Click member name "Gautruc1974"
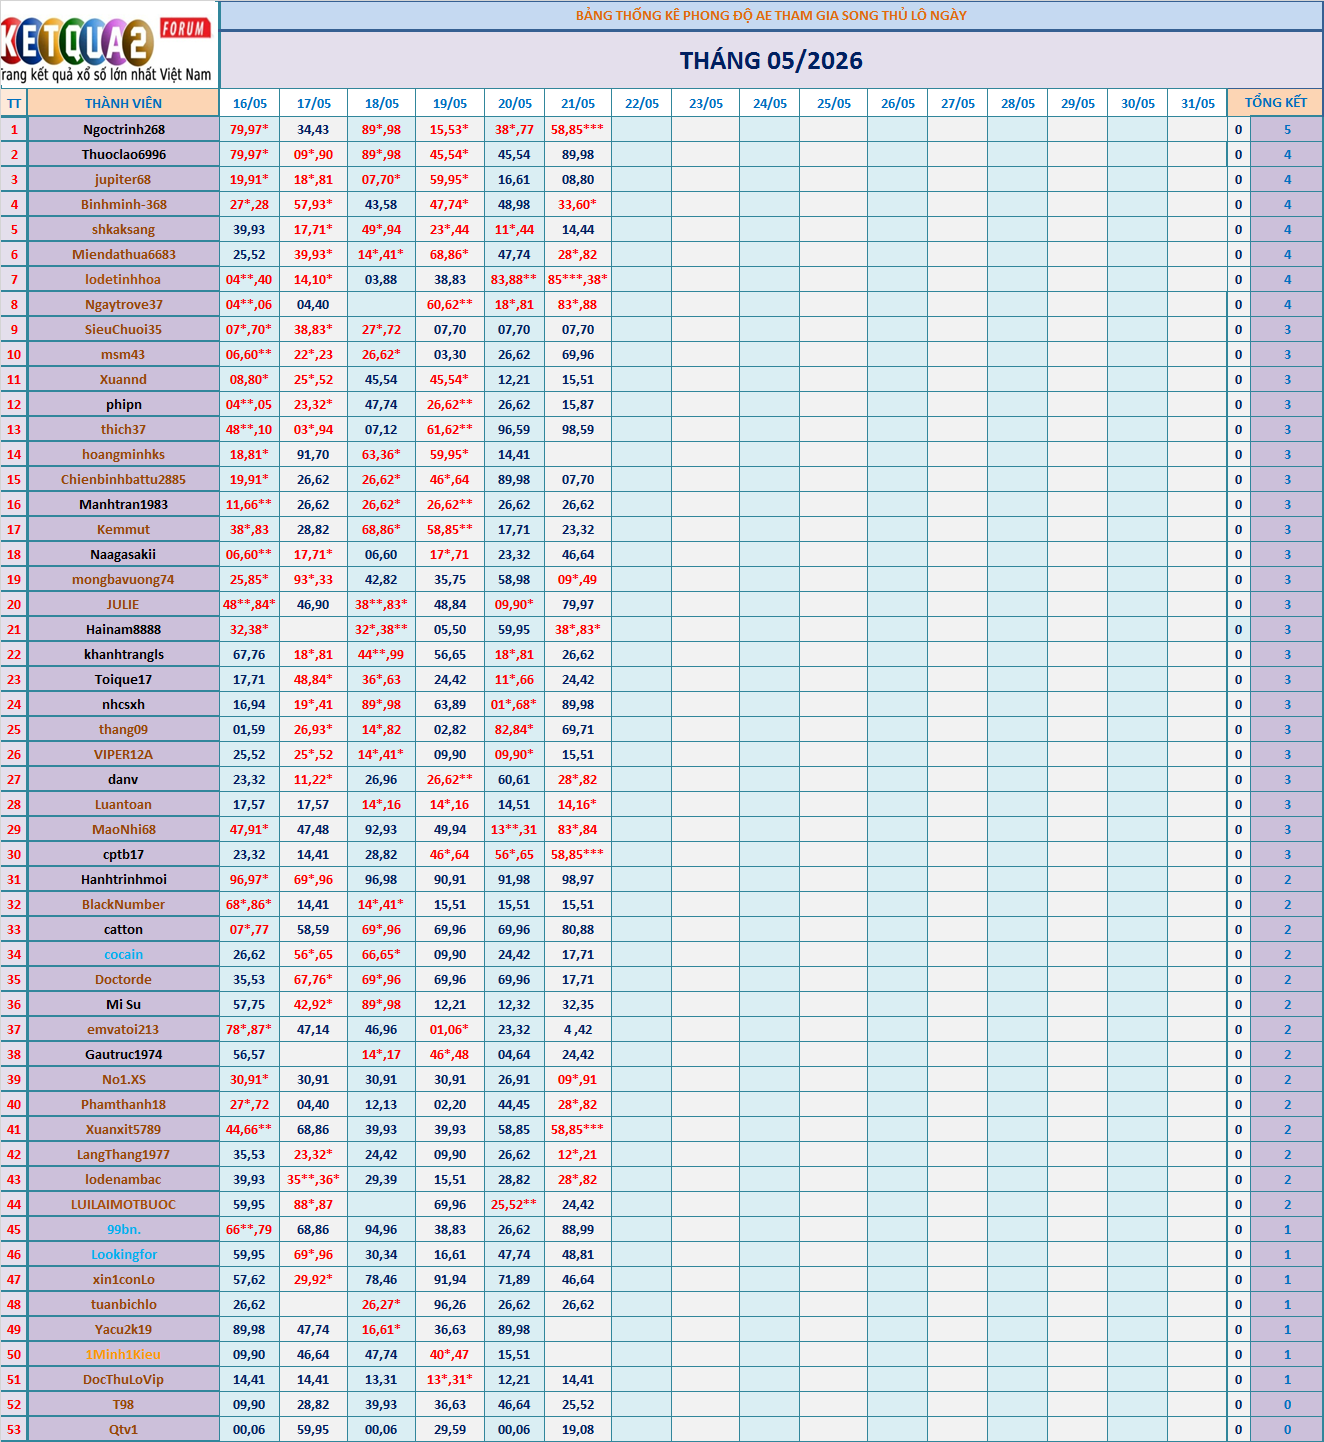This screenshot has width=1324, height=1442. click(123, 1054)
